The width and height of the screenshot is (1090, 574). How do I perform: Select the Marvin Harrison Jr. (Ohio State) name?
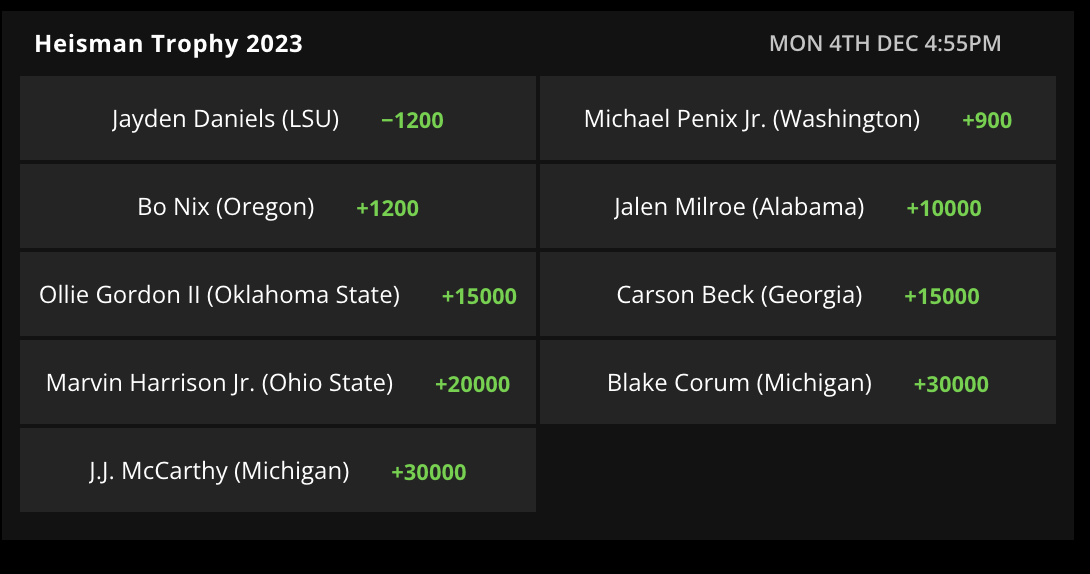(219, 384)
